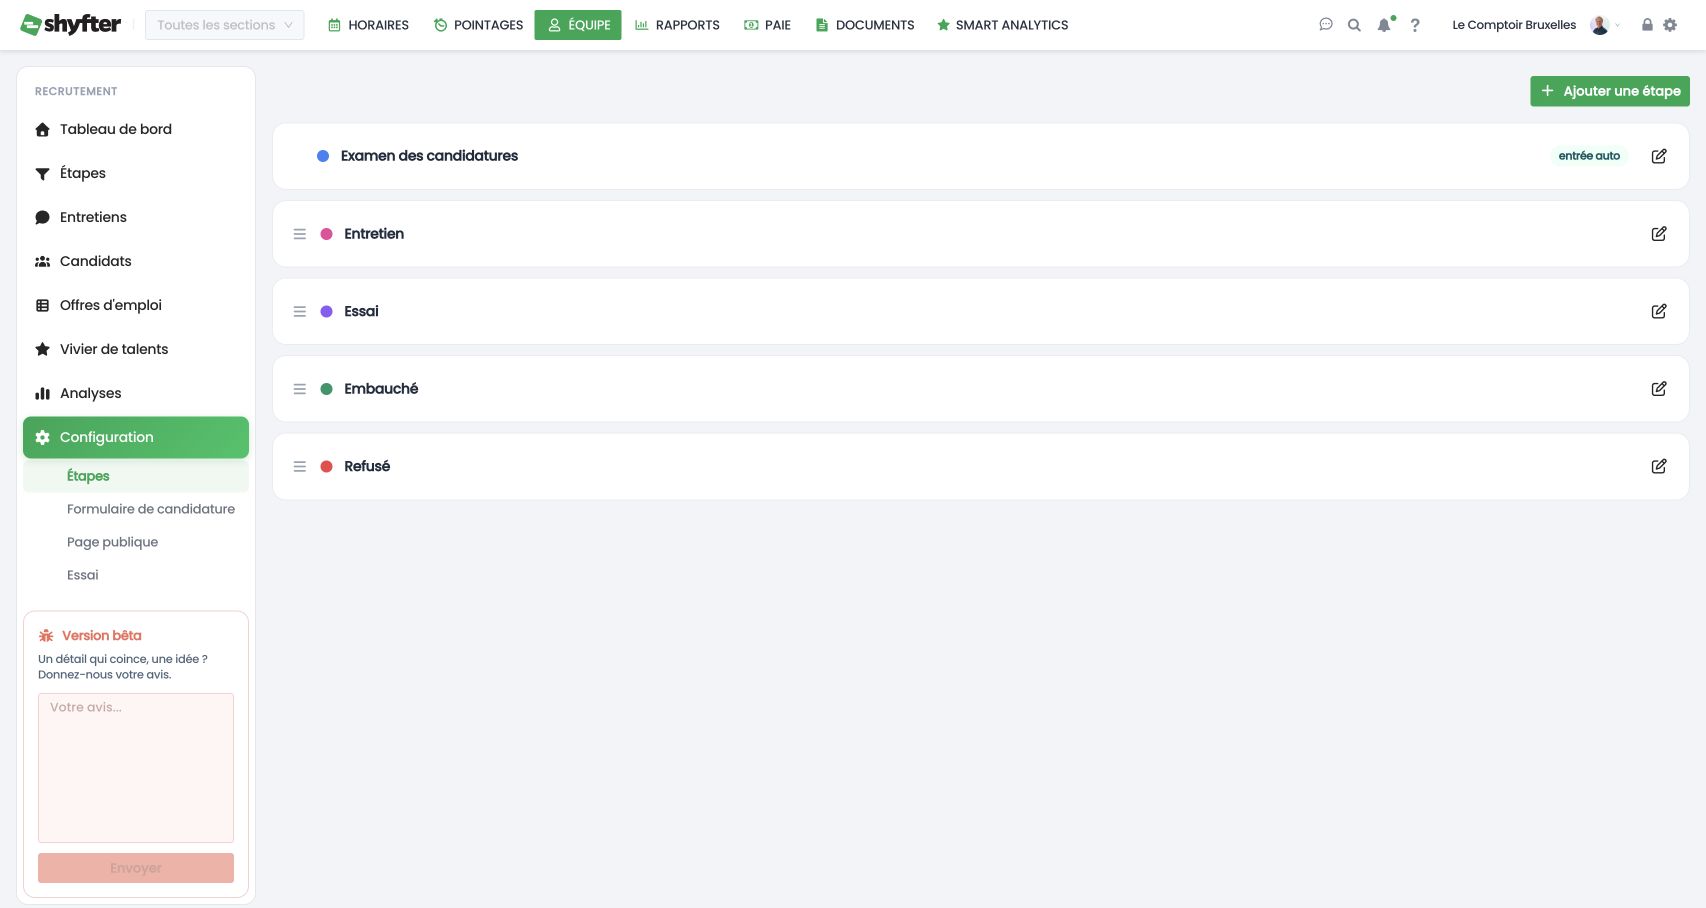Open the RAPPORTS tab
This screenshot has height=908, width=1706.
[677, 25]
